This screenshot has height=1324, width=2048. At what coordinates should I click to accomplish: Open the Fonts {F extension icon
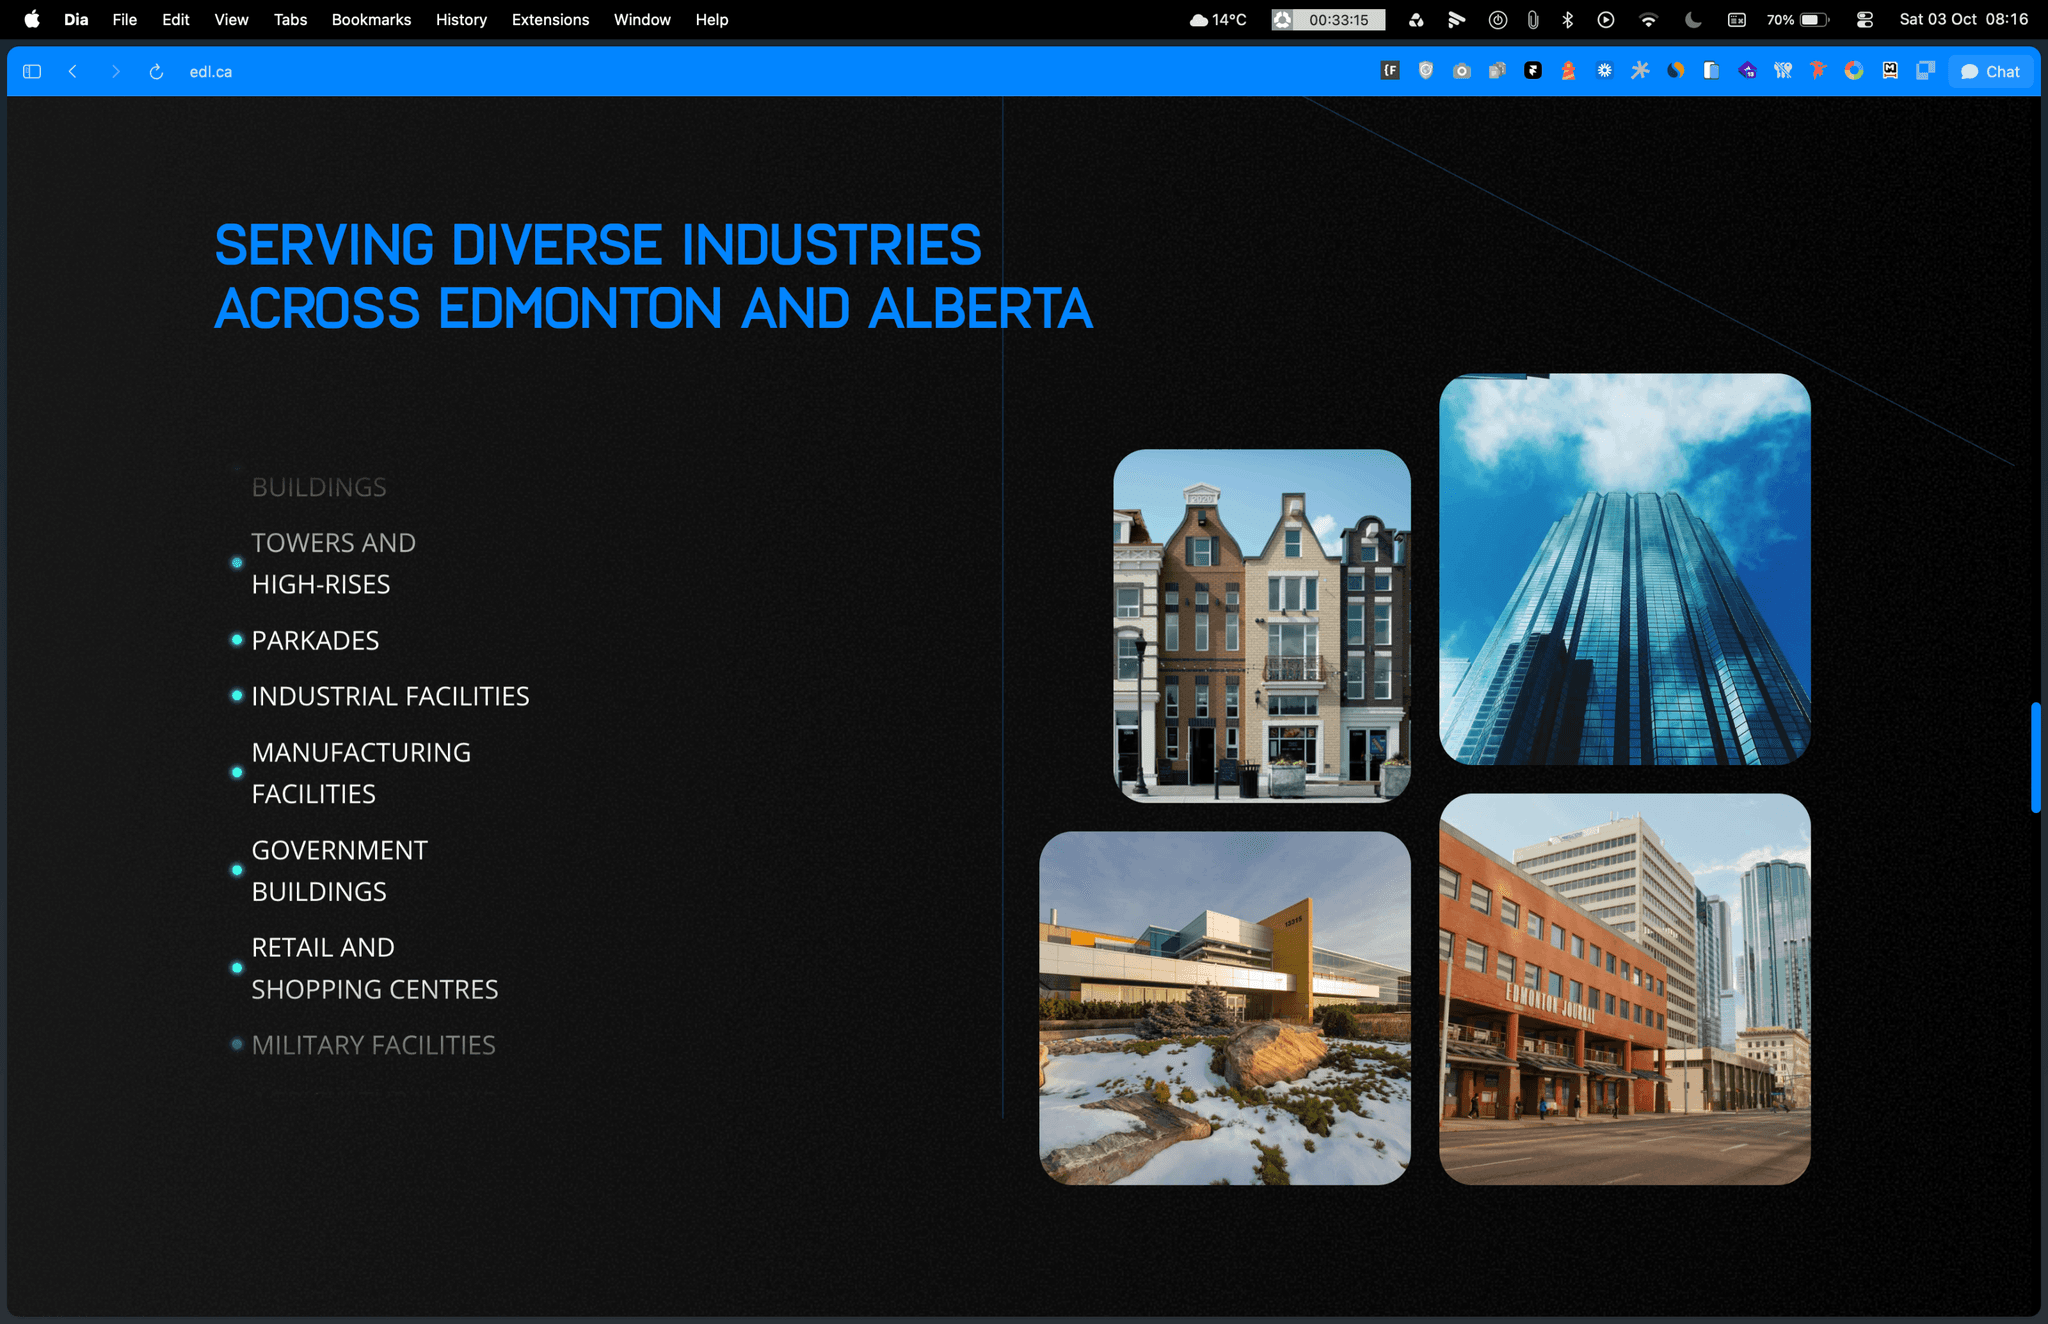point(1390,71)
